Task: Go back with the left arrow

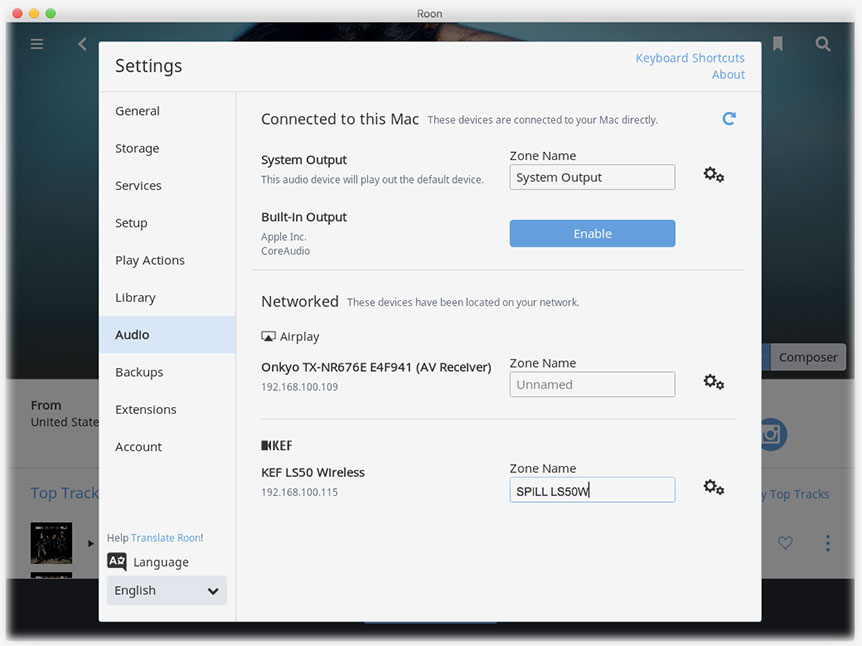Action: pyautogui.click(x=82, y=44)
